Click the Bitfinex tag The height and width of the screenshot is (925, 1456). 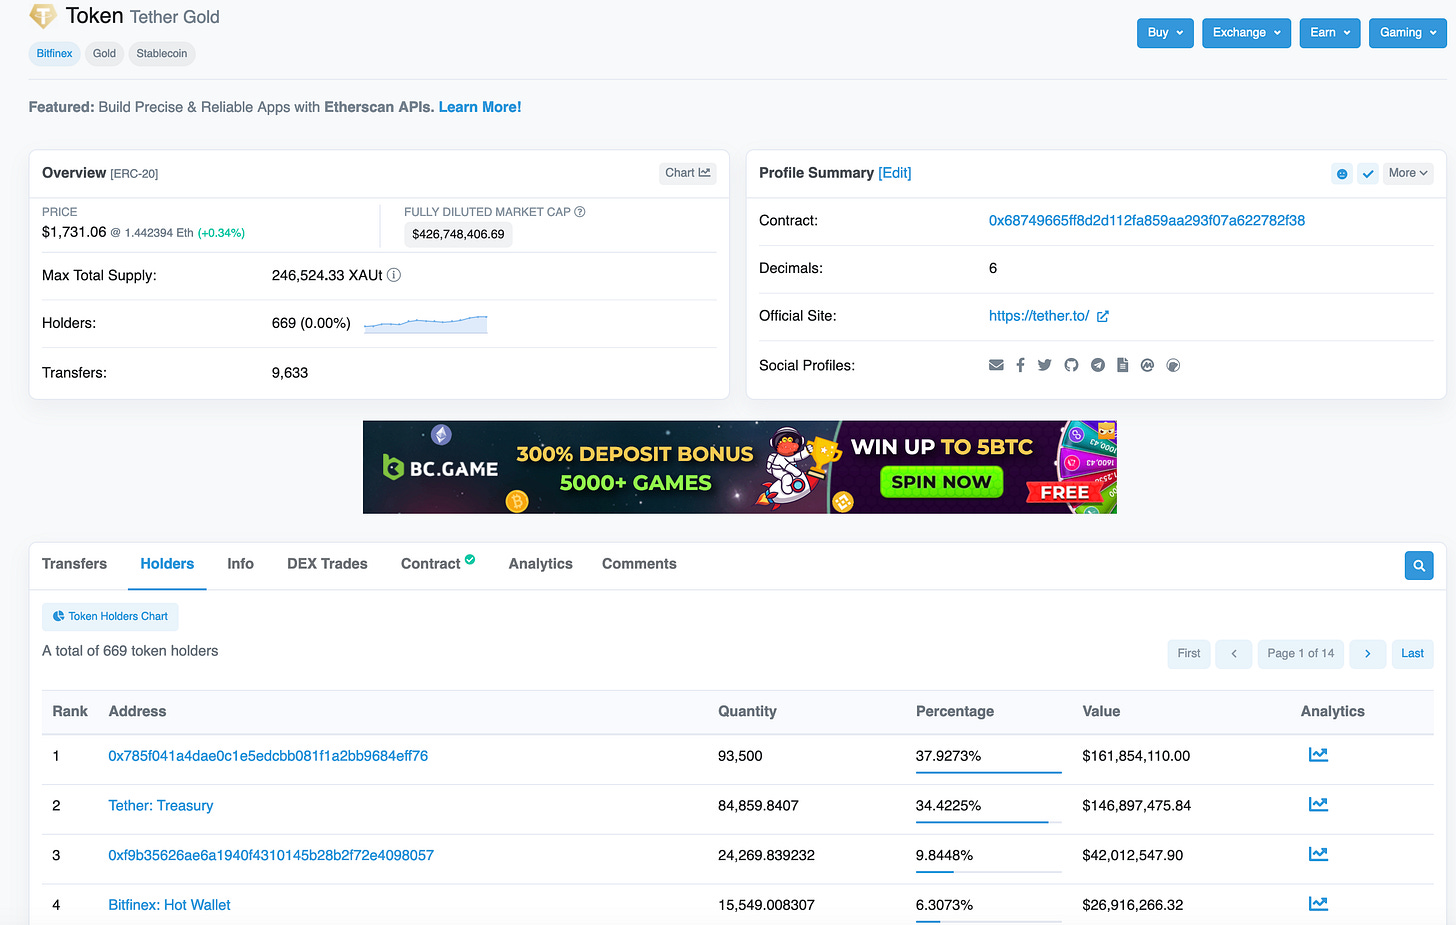54,54
